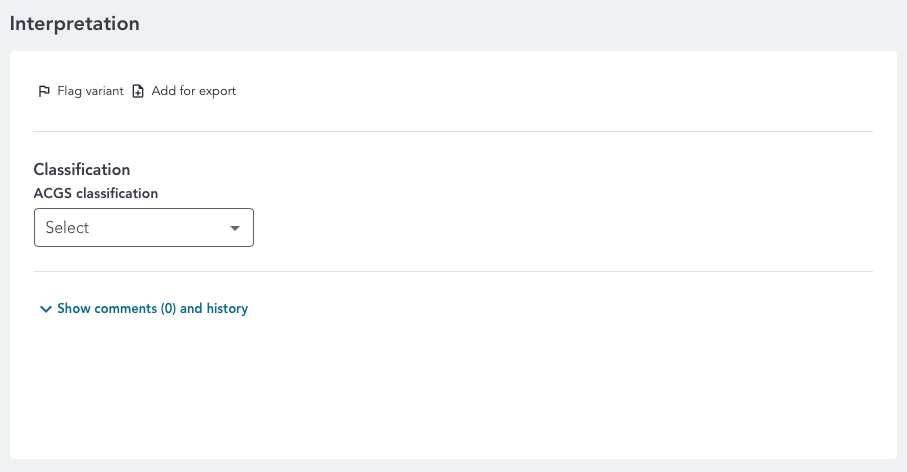Open the ACGS classification dropdown
The width and height of the screenshot is (907, 472).
[x=144, y=228]
